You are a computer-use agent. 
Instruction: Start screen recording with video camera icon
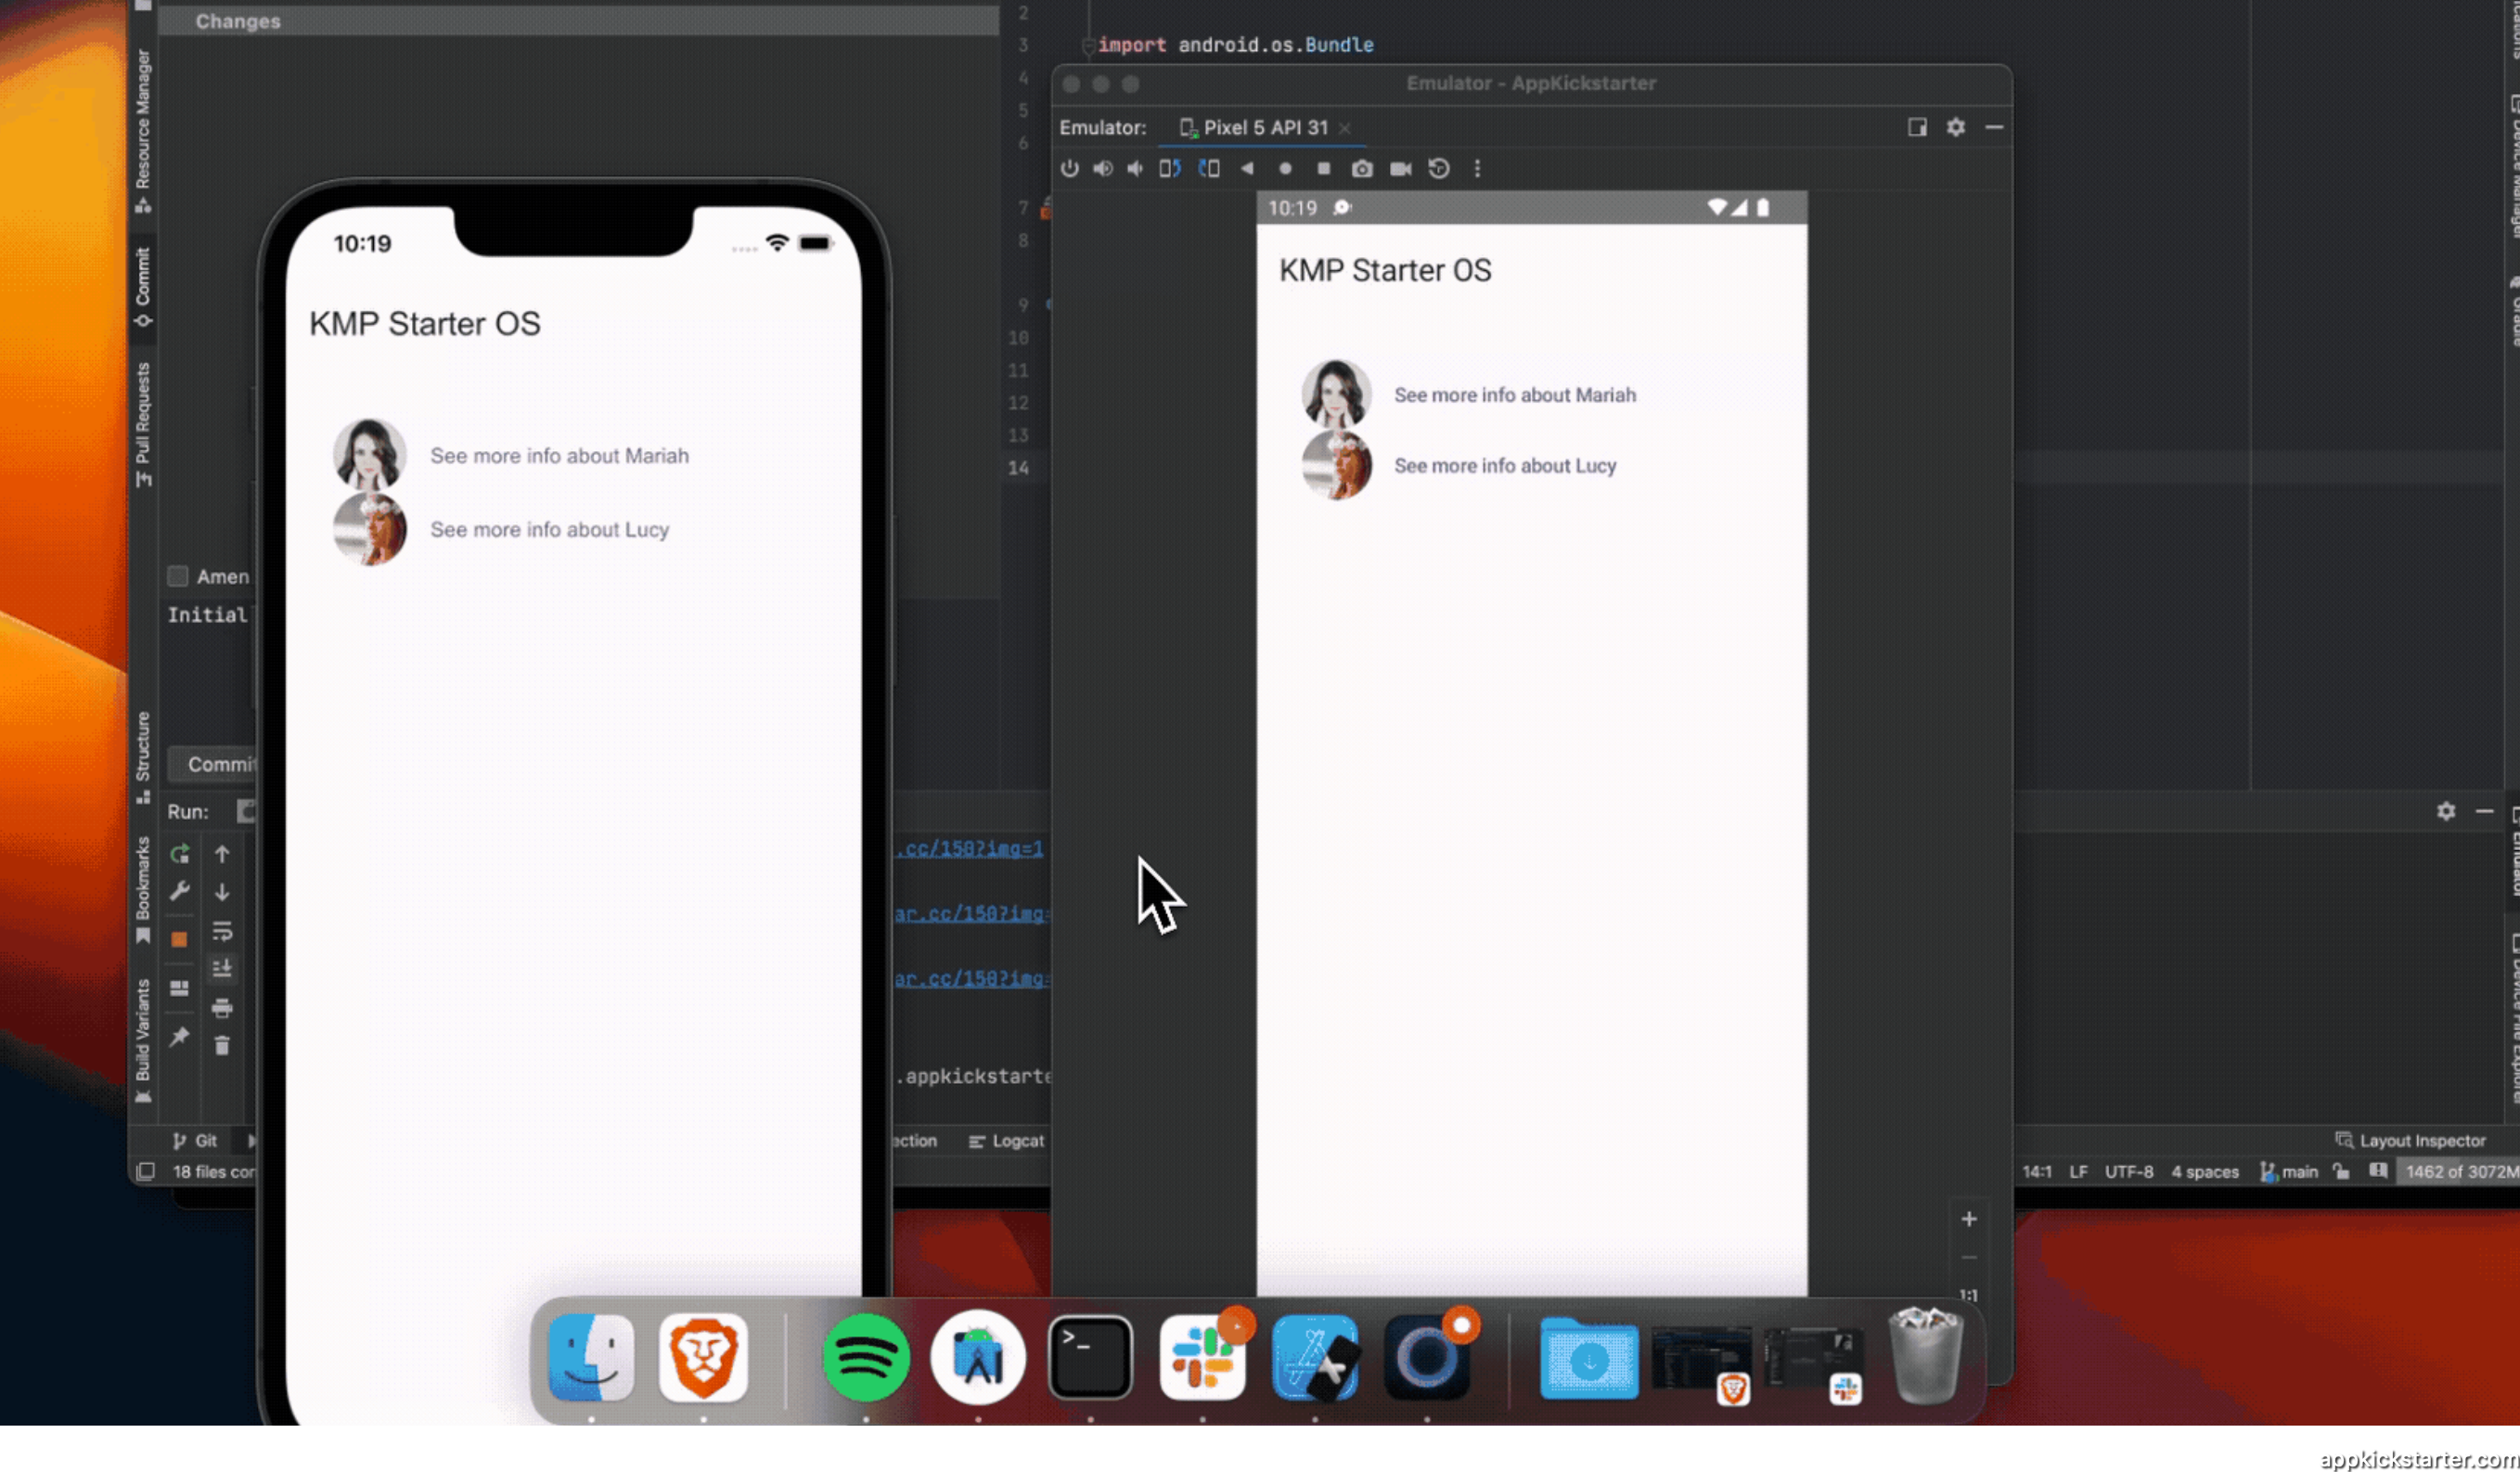(1400, 169)
